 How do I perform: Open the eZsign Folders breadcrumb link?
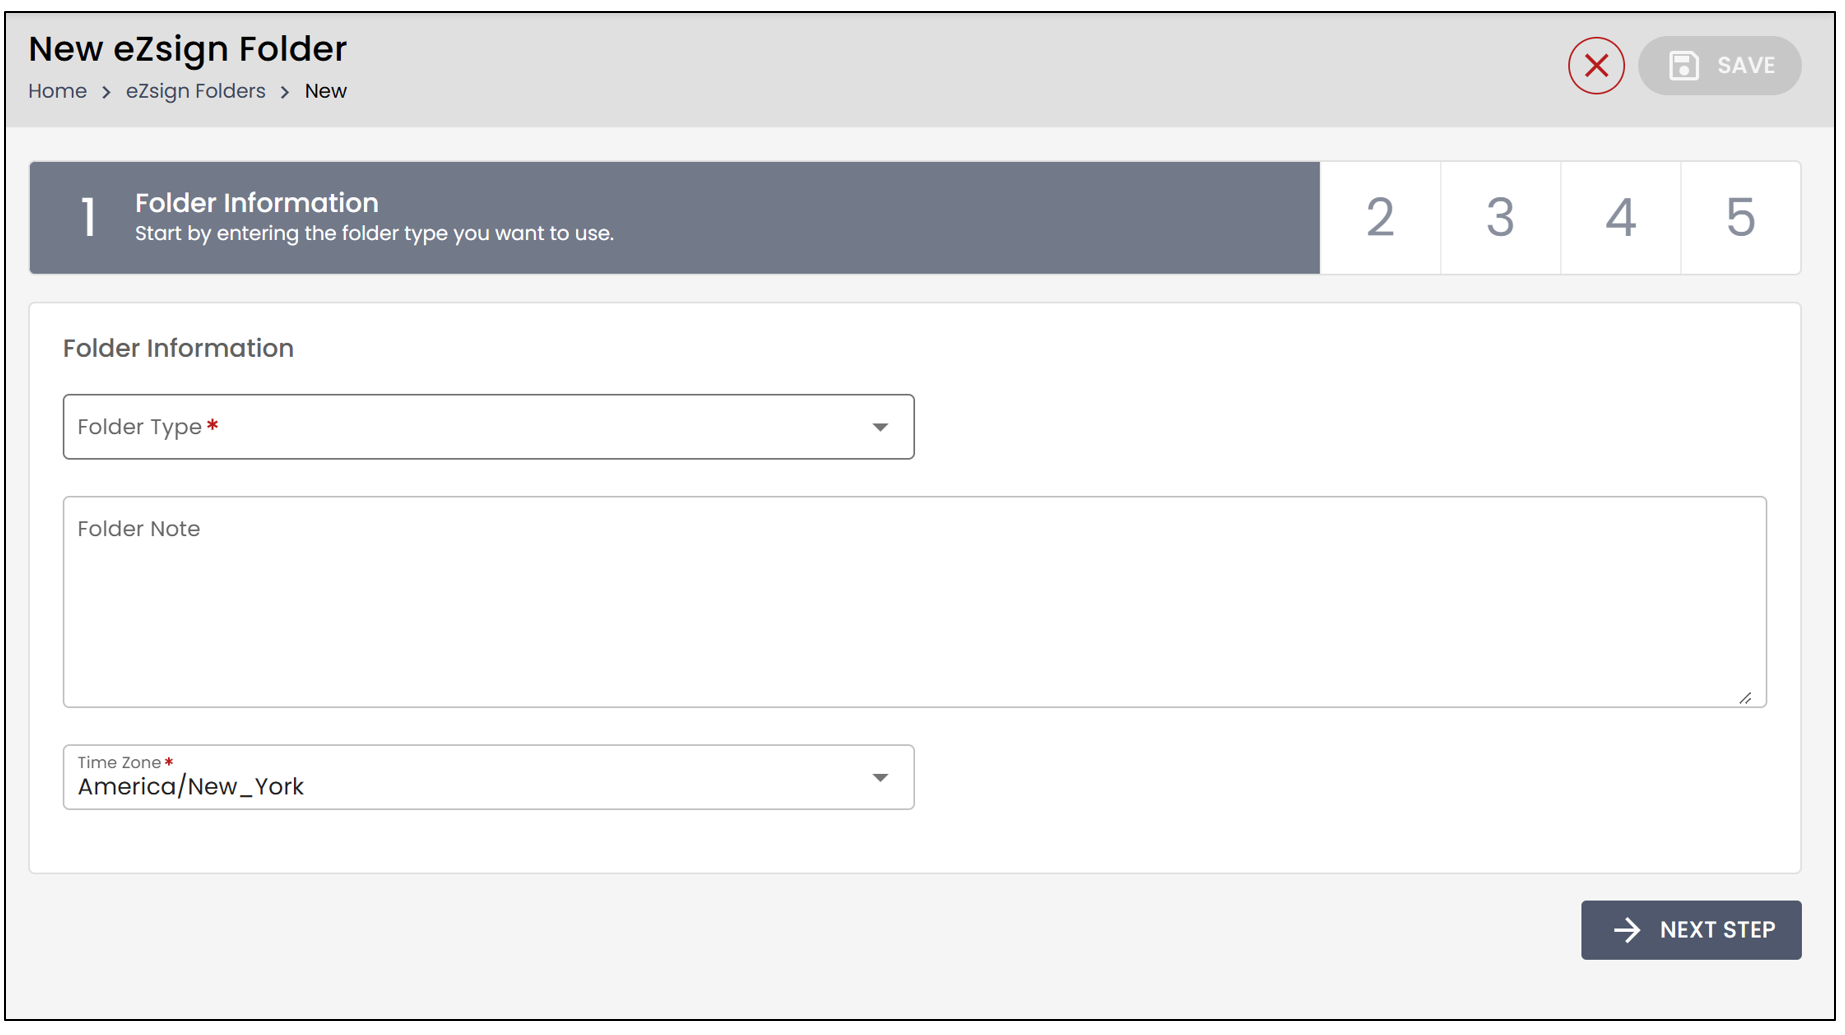point(196,92)
